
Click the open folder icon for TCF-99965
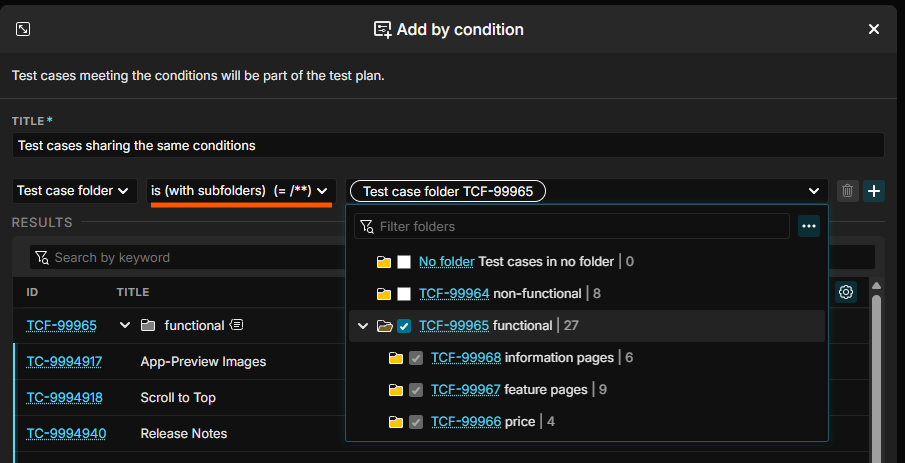[x=383, y=326]
